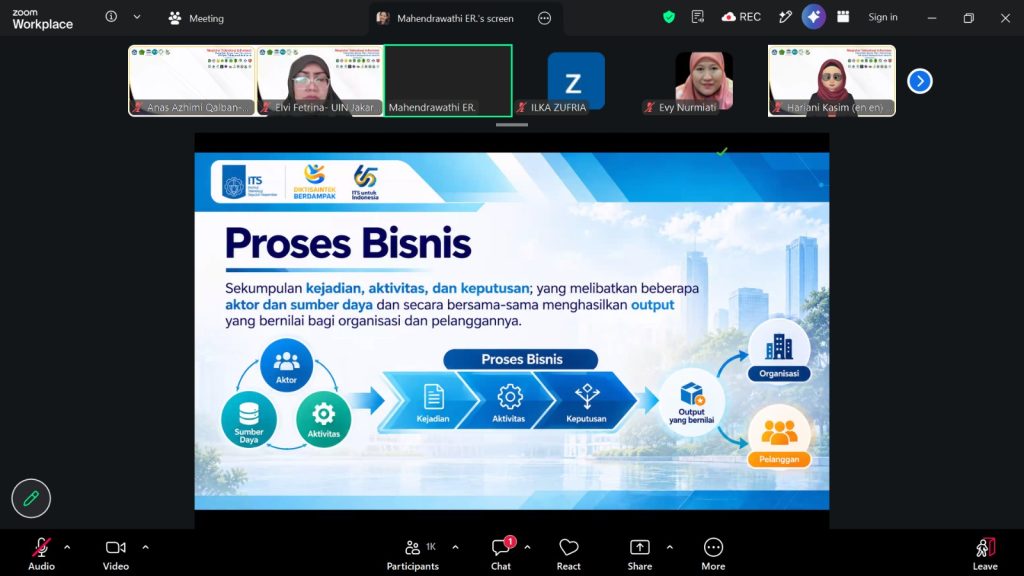Screen dimensions: 1024x576
Task: Click the green encryption shield icon
Action: coord(669,18)
